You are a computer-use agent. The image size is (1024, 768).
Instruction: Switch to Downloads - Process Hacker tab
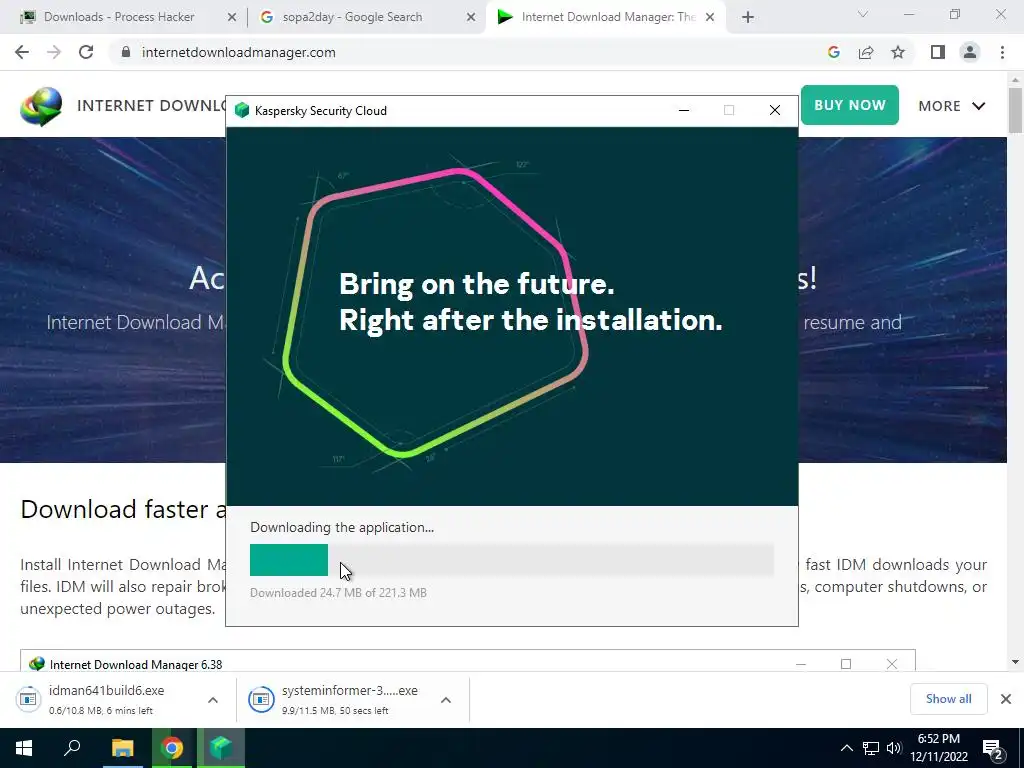[x=119, y=17]
